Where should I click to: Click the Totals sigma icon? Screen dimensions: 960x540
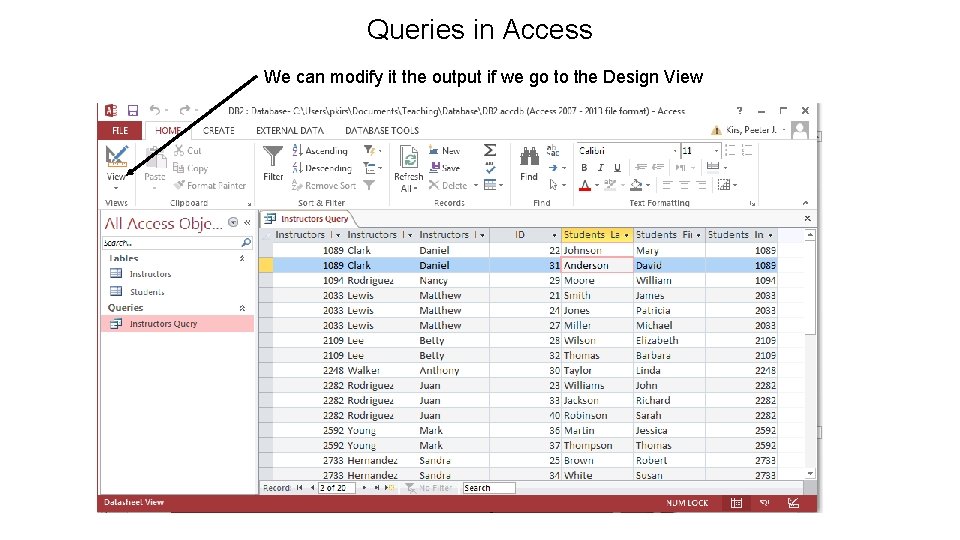coord(490,151)
